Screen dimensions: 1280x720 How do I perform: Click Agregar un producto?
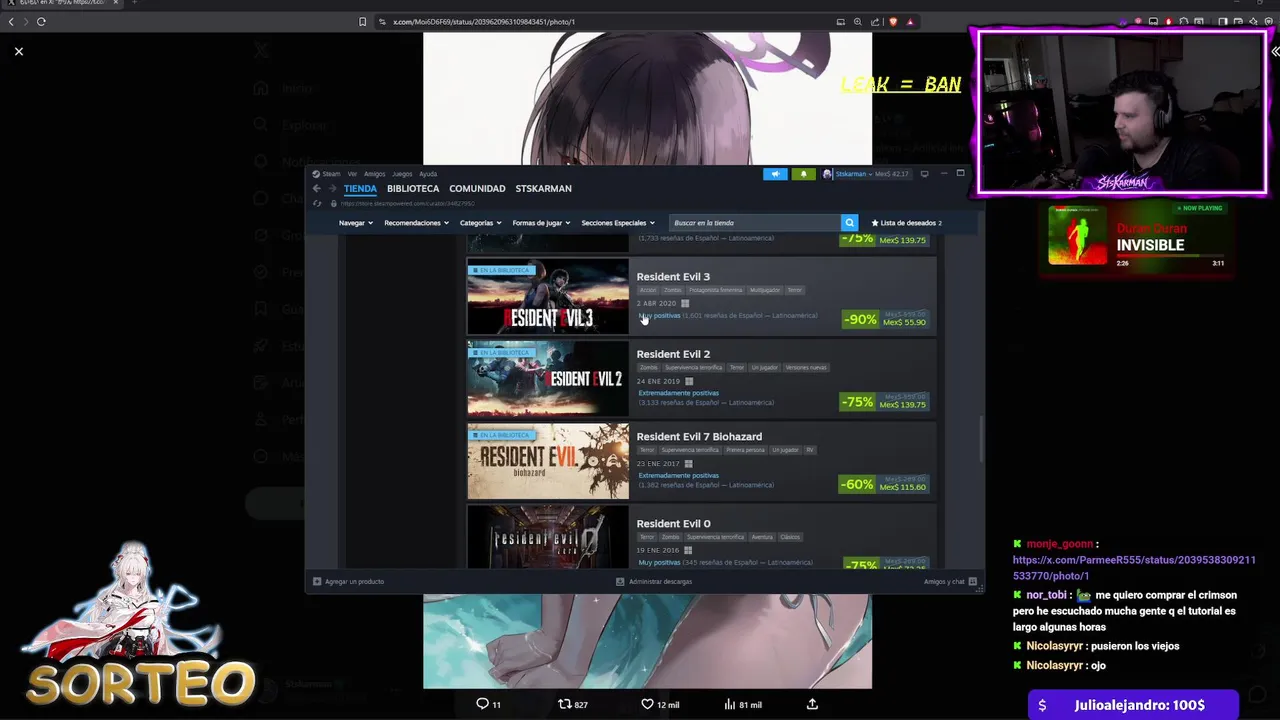coord(348,582)
